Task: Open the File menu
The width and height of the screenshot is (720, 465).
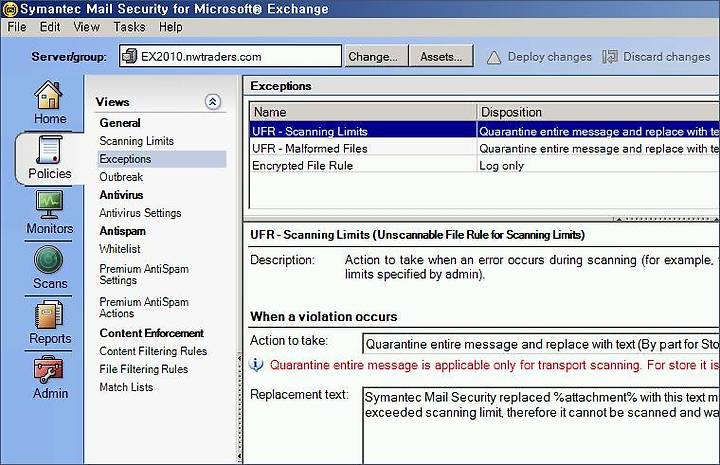Action: (17, 27)
